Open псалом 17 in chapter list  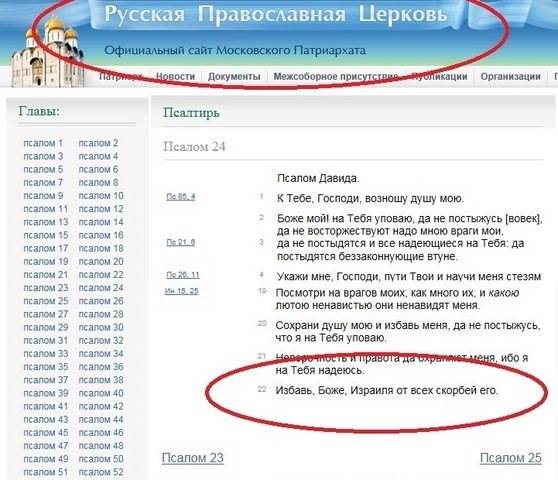point(46,248)
